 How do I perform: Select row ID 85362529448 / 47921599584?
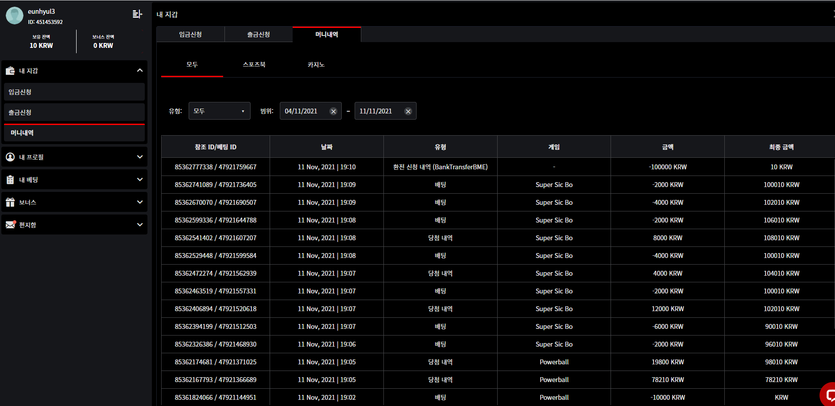pos(216,256)
